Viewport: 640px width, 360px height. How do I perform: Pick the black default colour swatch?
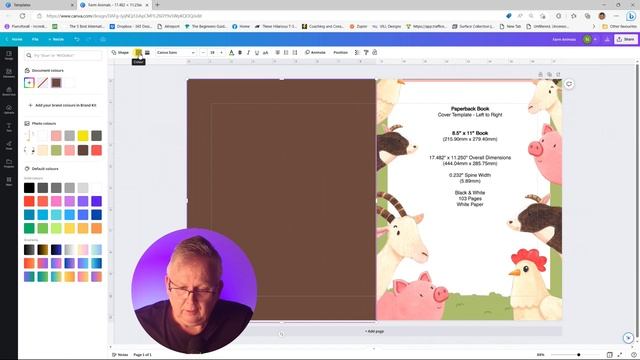click(x=29, y=188)
